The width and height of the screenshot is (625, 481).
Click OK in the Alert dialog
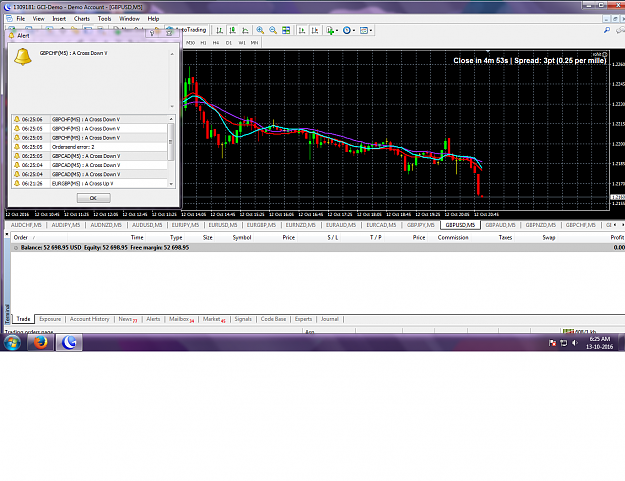pos(93,198)
